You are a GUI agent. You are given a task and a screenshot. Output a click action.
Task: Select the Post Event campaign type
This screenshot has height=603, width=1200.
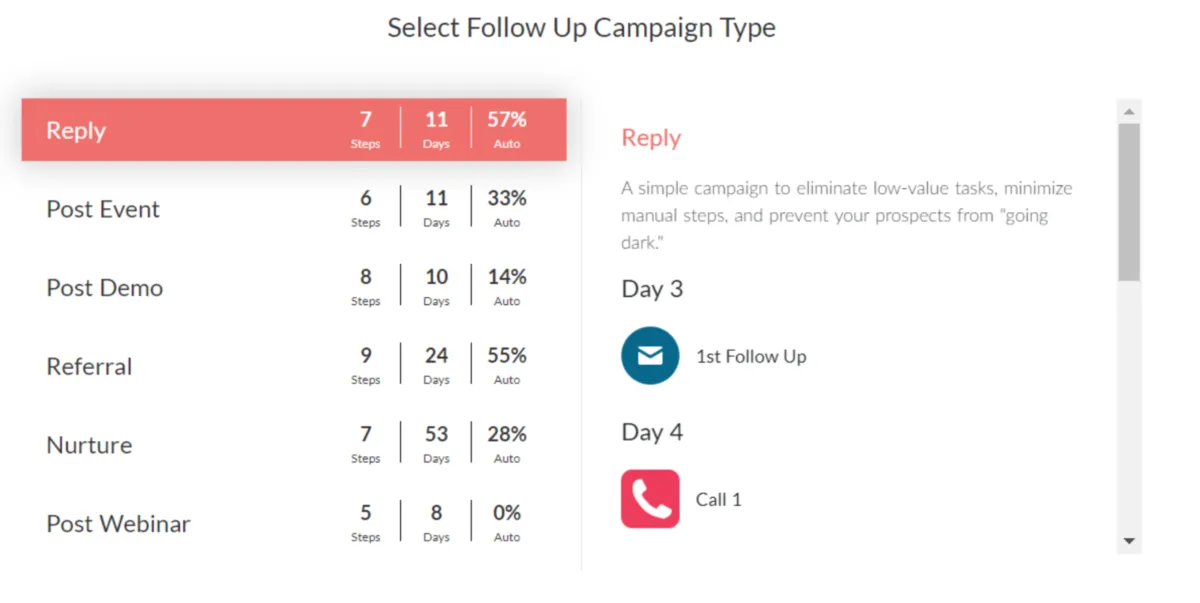click(103, 209)
